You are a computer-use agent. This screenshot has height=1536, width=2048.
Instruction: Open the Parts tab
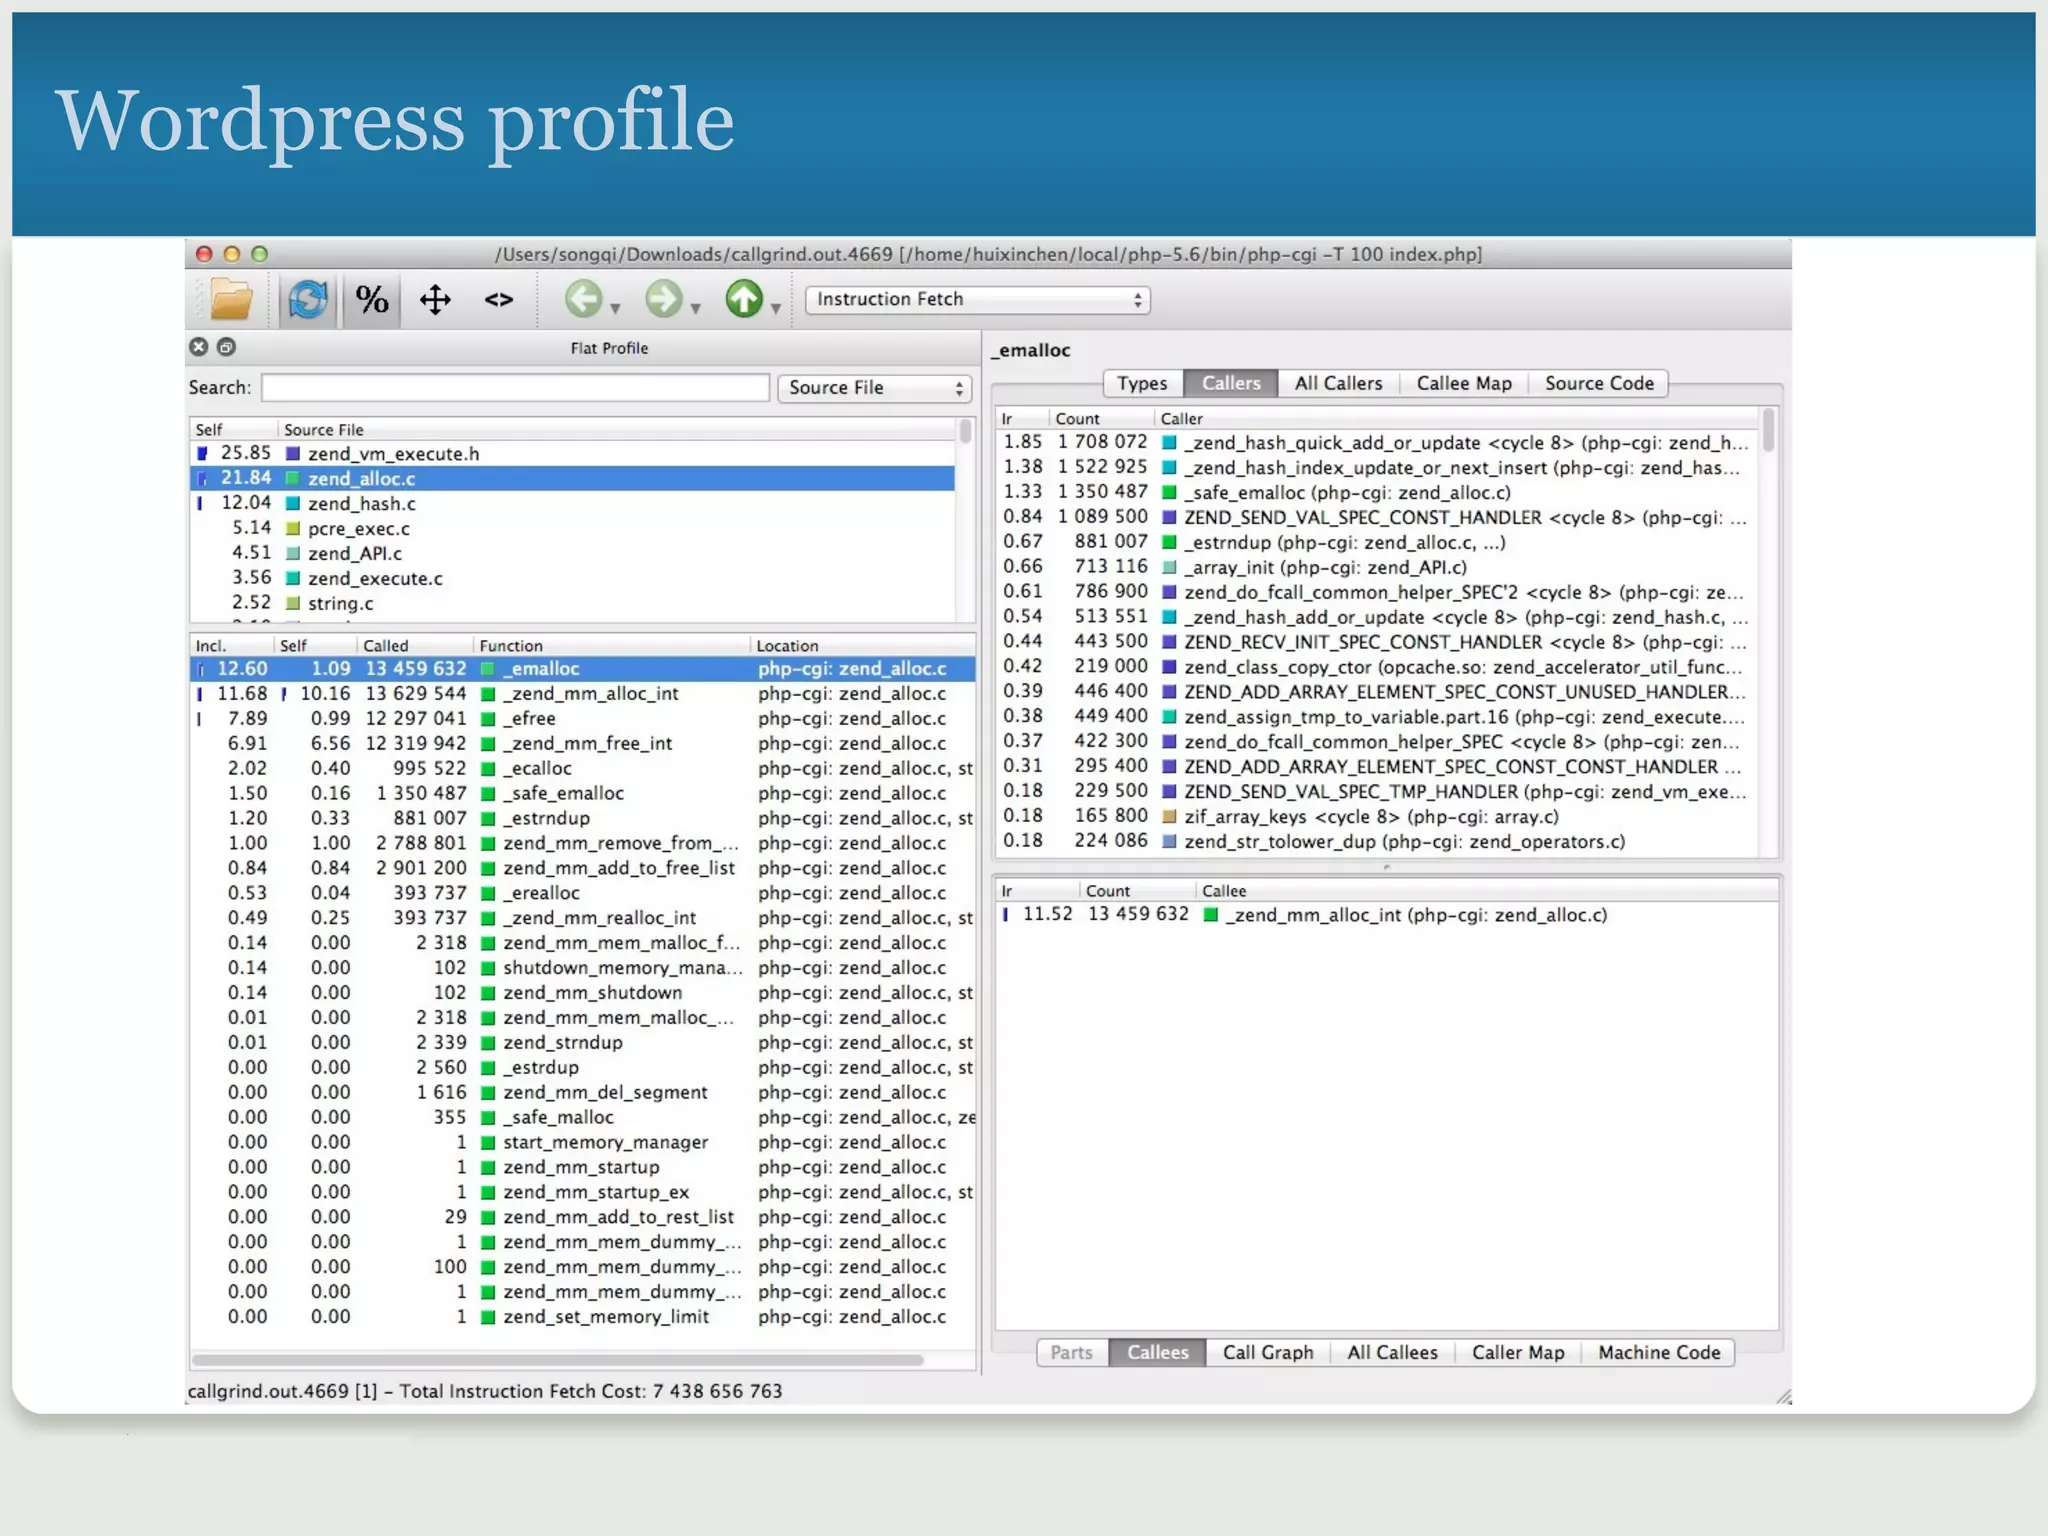pos(1072,1352)
